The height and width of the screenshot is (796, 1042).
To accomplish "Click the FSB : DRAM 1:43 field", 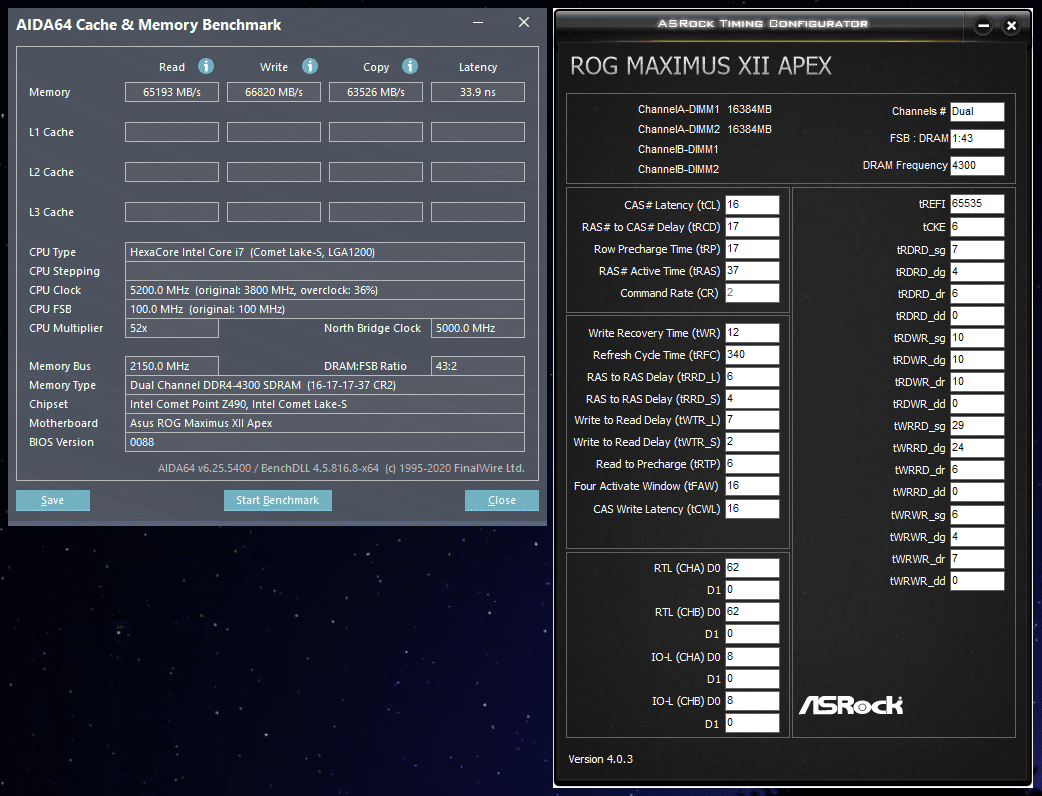I will (x=977, y=138).
